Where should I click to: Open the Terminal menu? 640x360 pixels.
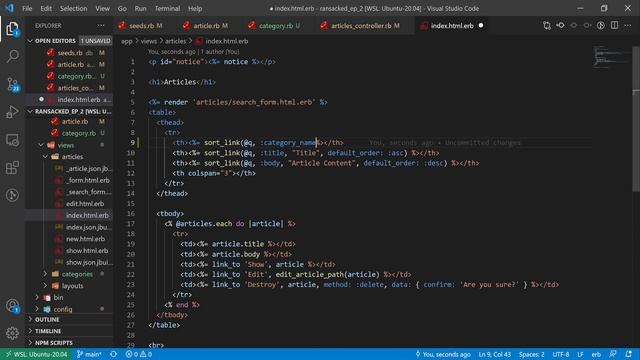[167, 8]
